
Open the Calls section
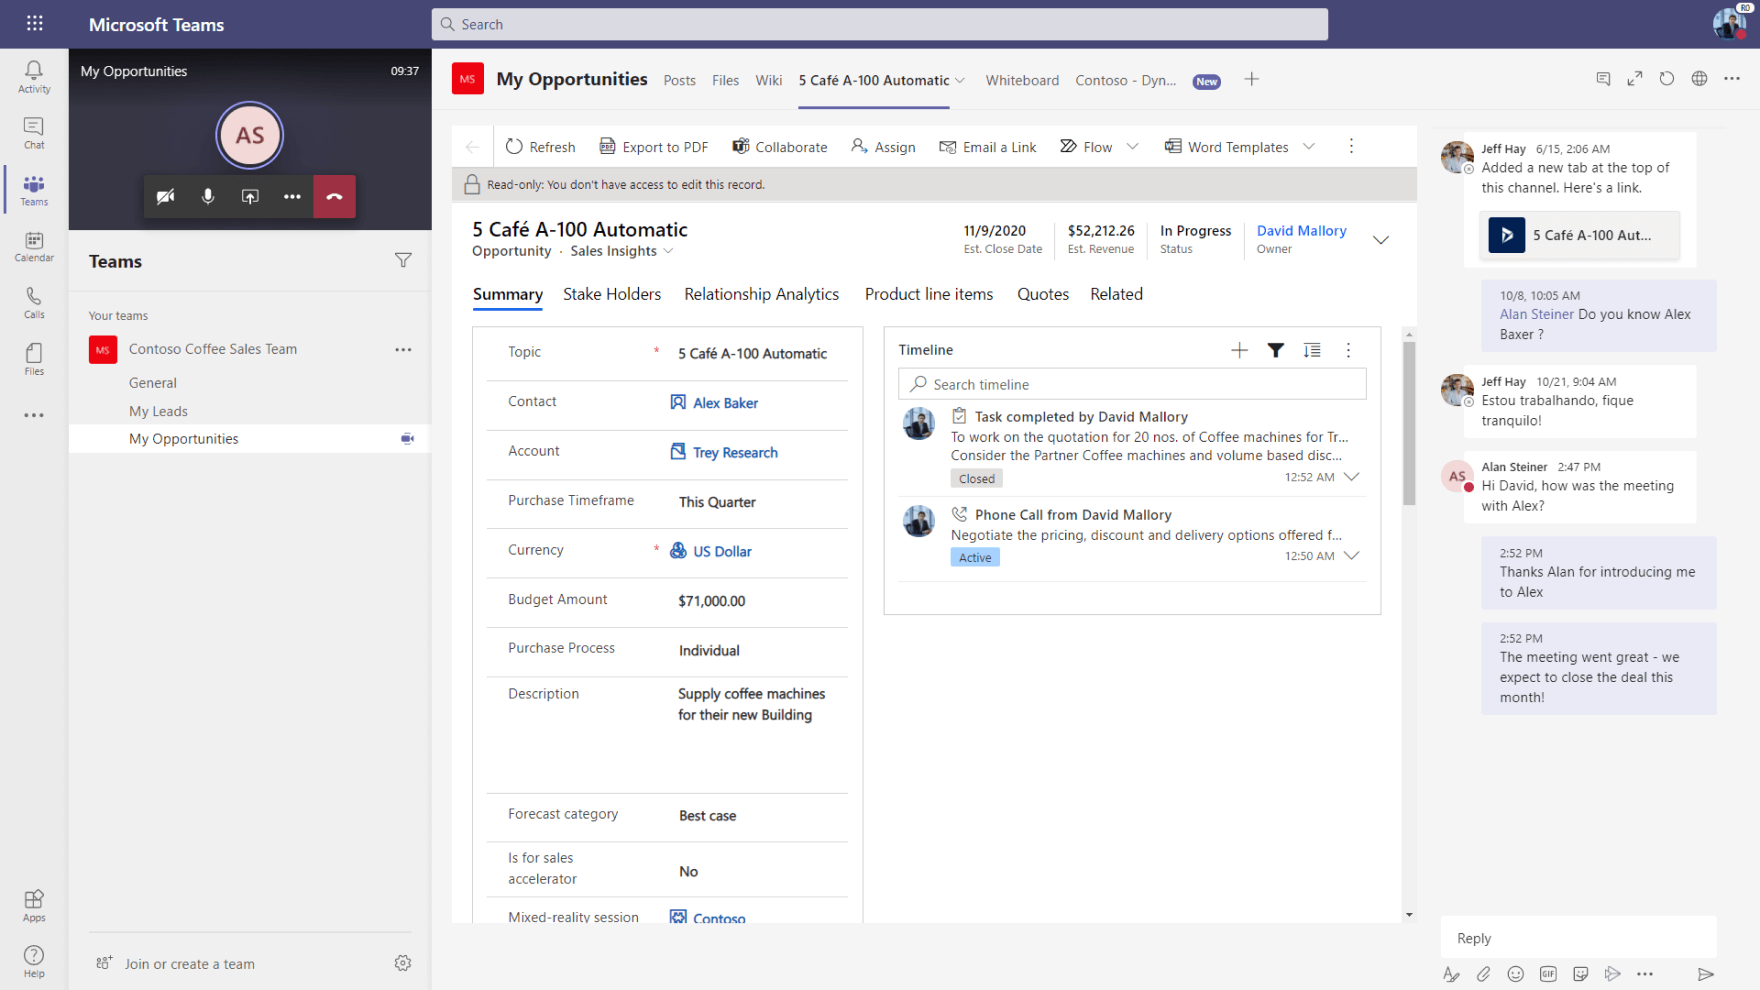tap(33, 300)
